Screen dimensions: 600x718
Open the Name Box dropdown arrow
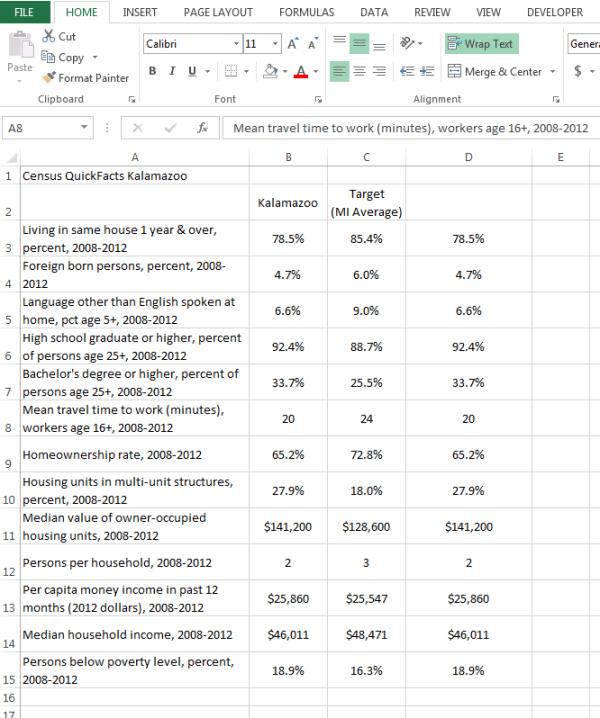click(x=84, y=127)
